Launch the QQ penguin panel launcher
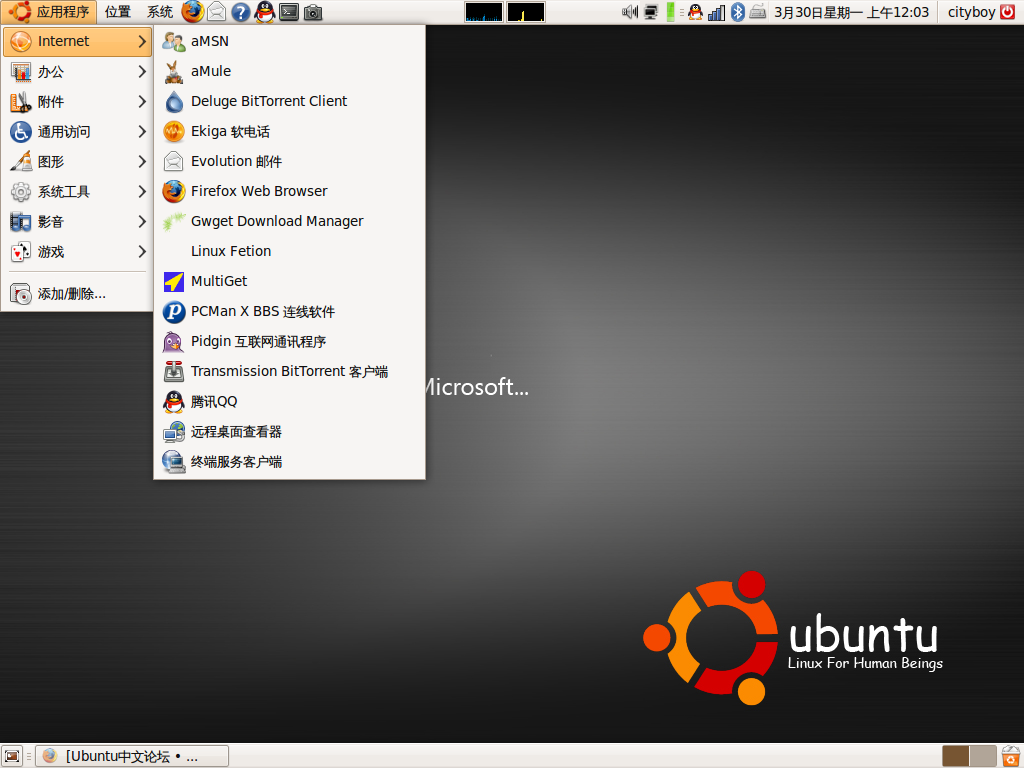Image resolution: width=1024 pixels, height=768 pixels. point(264,12)
